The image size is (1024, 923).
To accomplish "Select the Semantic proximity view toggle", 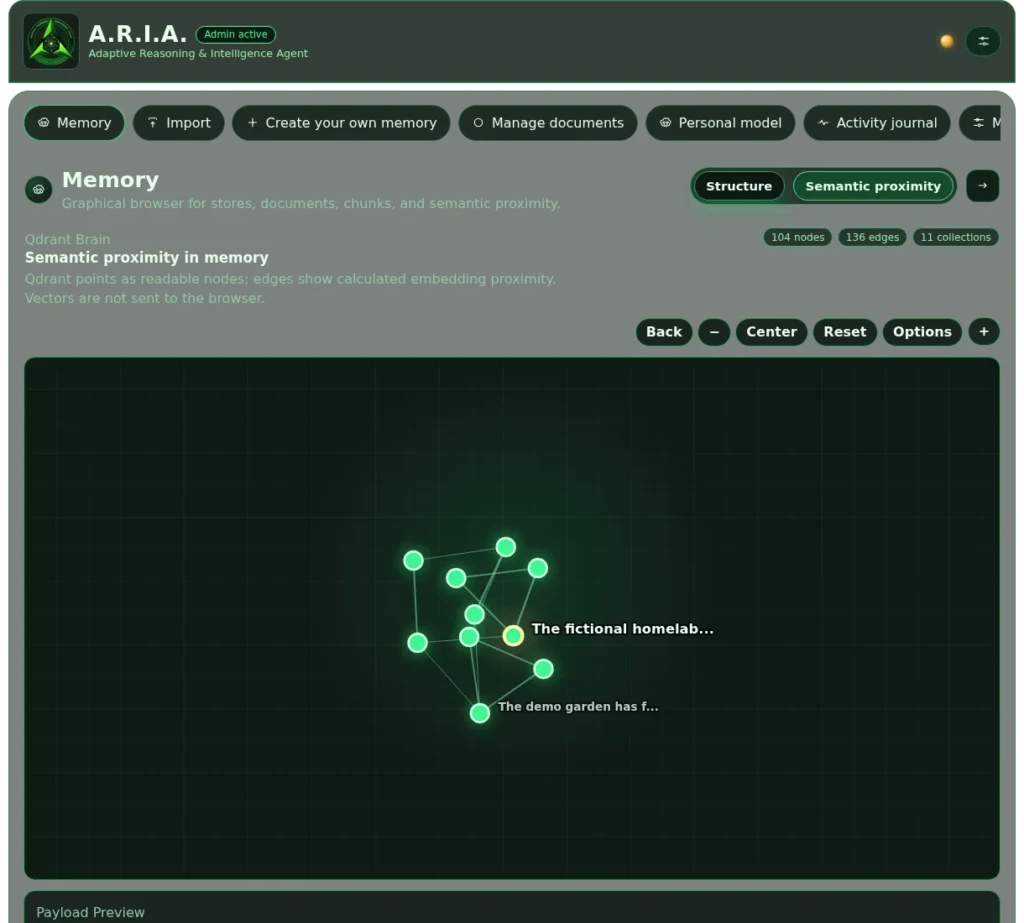I will click(873, 186).
